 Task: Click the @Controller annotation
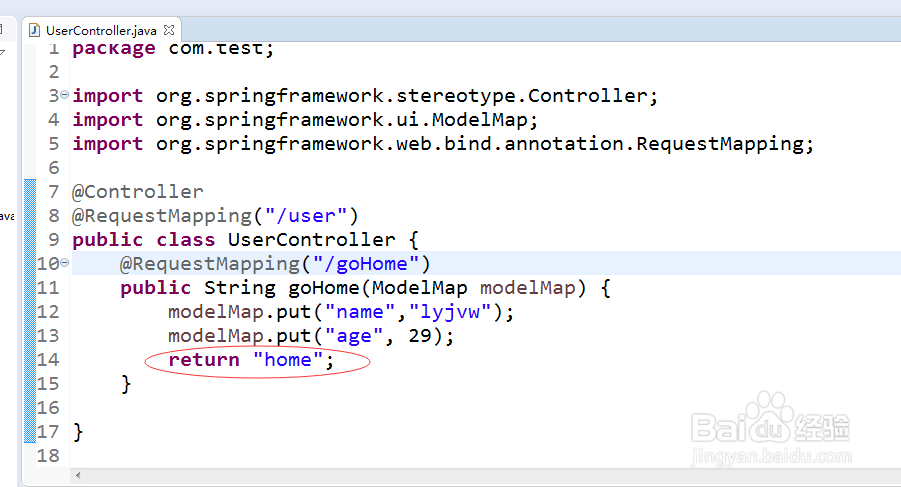tap(138, 192)
